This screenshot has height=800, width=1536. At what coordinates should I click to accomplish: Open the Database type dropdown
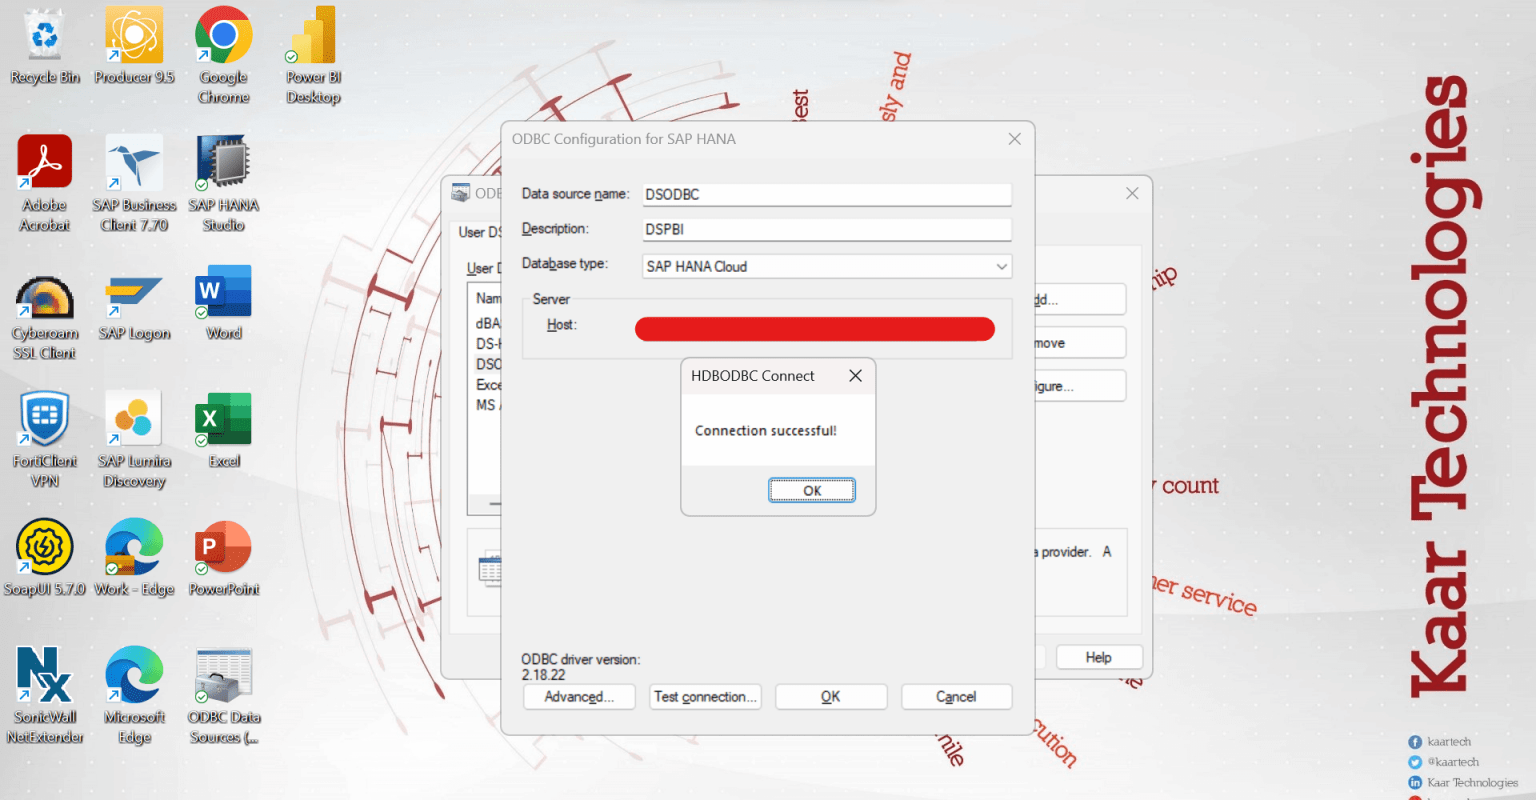click(1000, 266)
